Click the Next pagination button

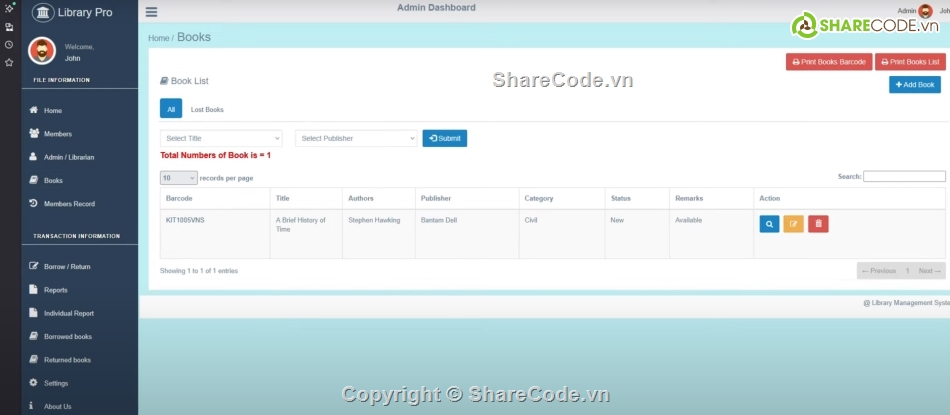pos(930,271)
